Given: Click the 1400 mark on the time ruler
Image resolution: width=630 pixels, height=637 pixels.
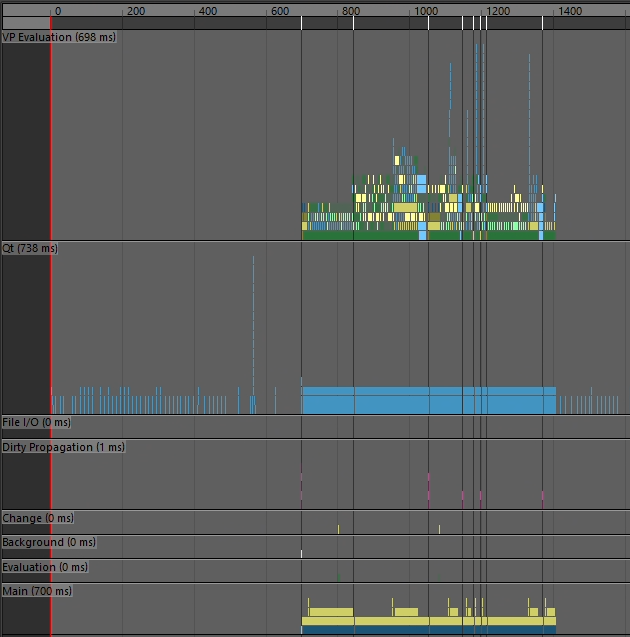Looking at the screenshot, I should 570,11.
